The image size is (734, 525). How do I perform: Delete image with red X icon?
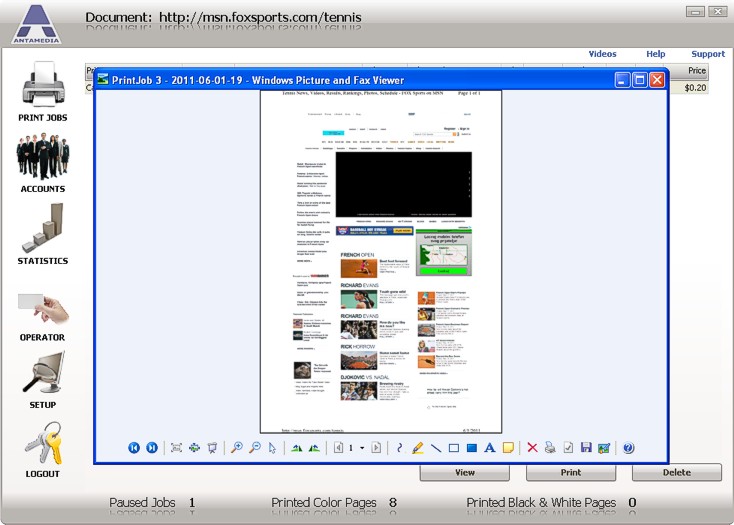pos(532,448)
